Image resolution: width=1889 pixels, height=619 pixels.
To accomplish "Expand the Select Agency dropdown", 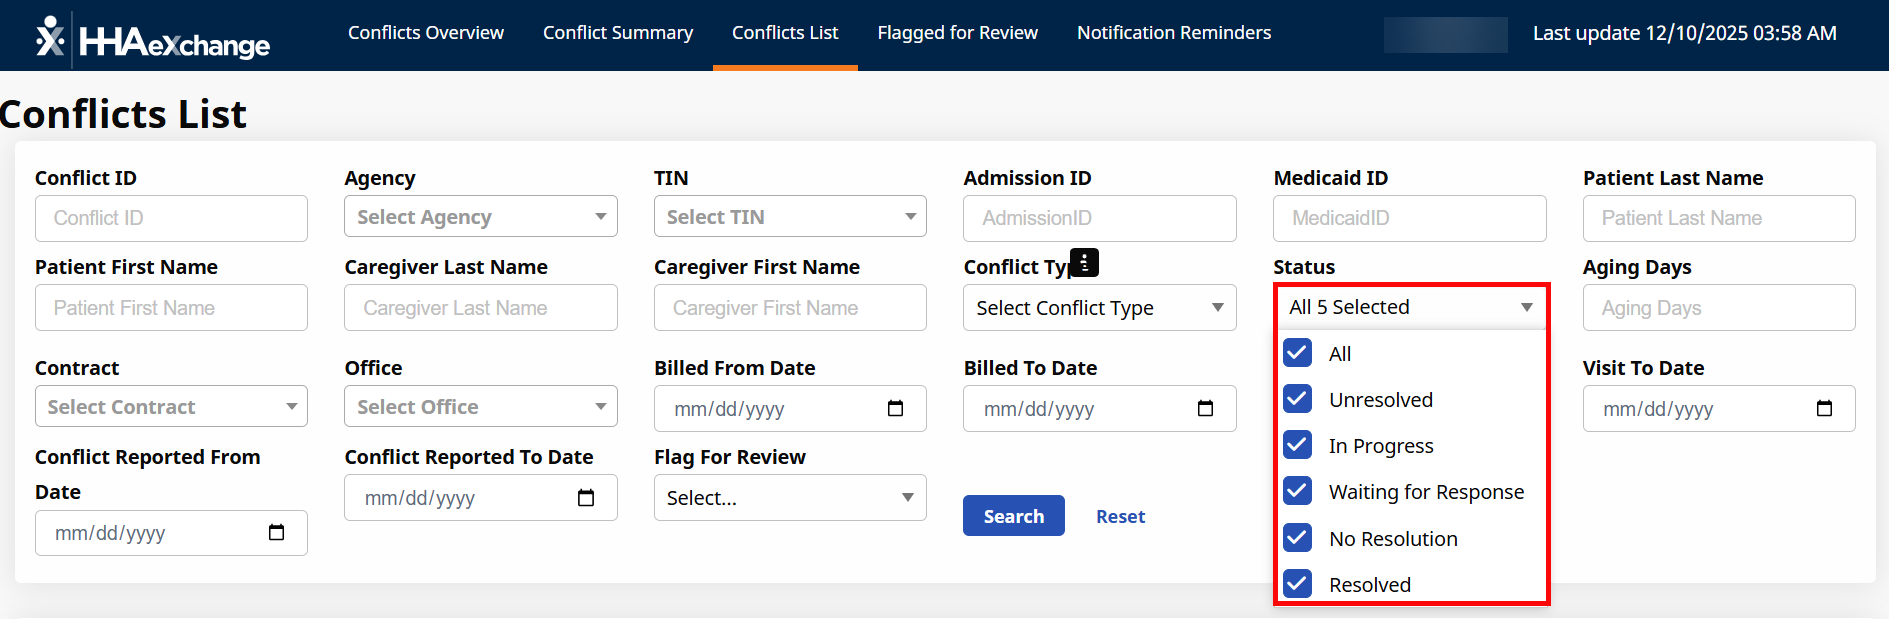I will pyautogui.click(x=480, y=217).
